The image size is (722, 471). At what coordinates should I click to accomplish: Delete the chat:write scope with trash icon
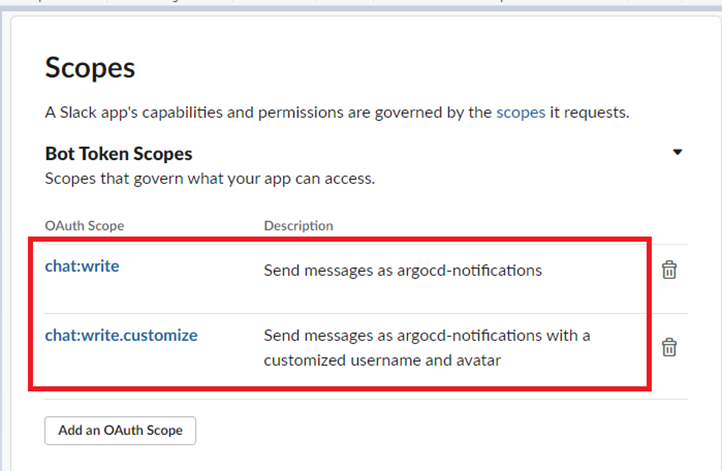point(670,270)
